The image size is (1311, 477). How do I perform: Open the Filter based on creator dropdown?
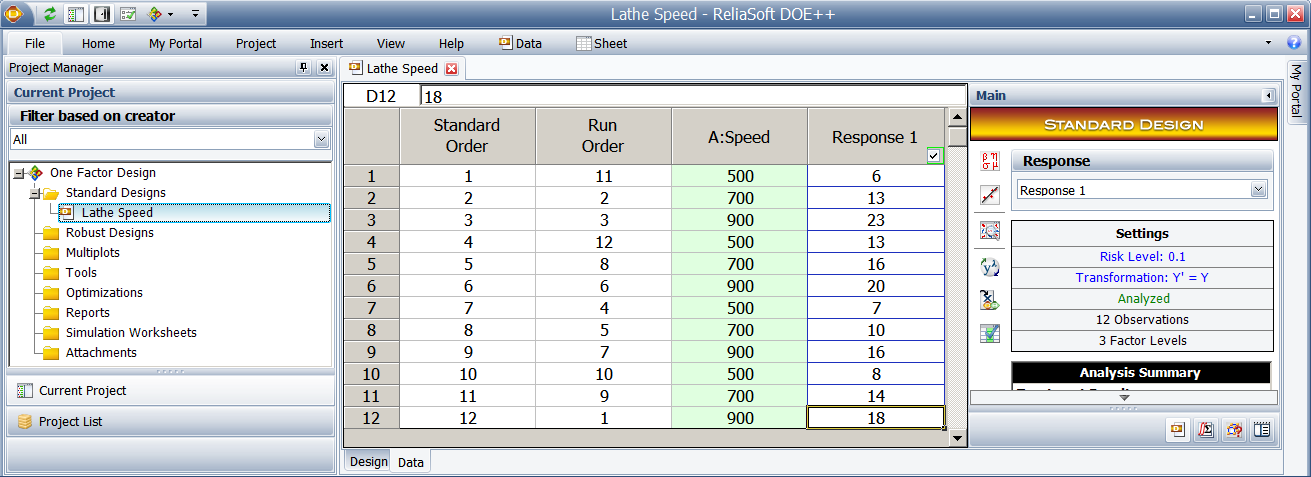pos(321,139)
